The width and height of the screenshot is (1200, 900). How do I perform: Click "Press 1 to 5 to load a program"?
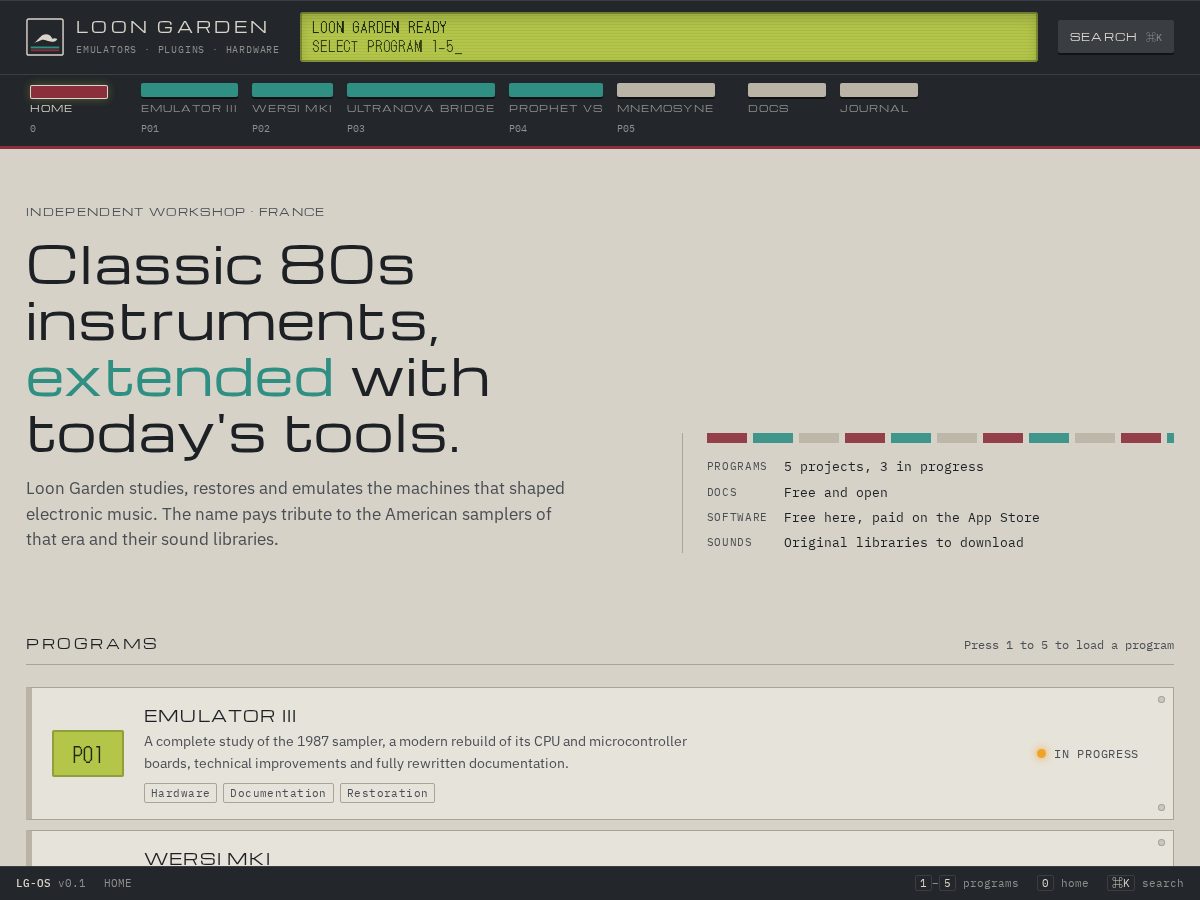(1069, 645)
